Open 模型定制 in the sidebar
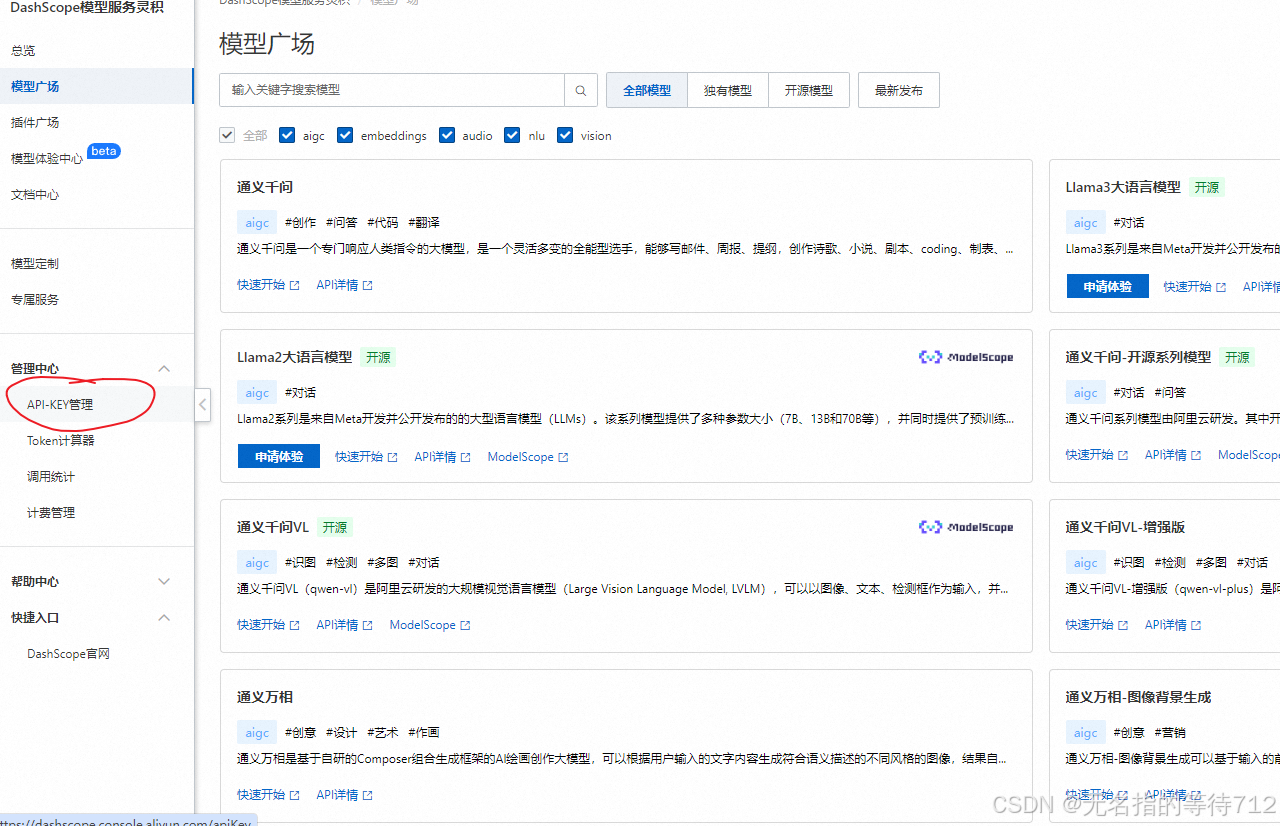The width and height of the screenshot is (1280, 826). [35, 264]
